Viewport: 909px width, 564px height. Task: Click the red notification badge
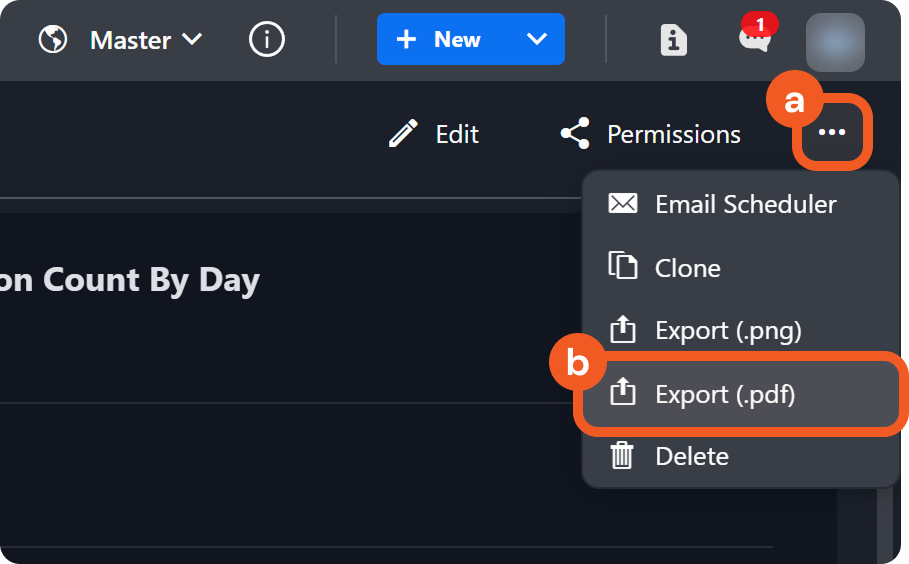click(x=761, y=24)
